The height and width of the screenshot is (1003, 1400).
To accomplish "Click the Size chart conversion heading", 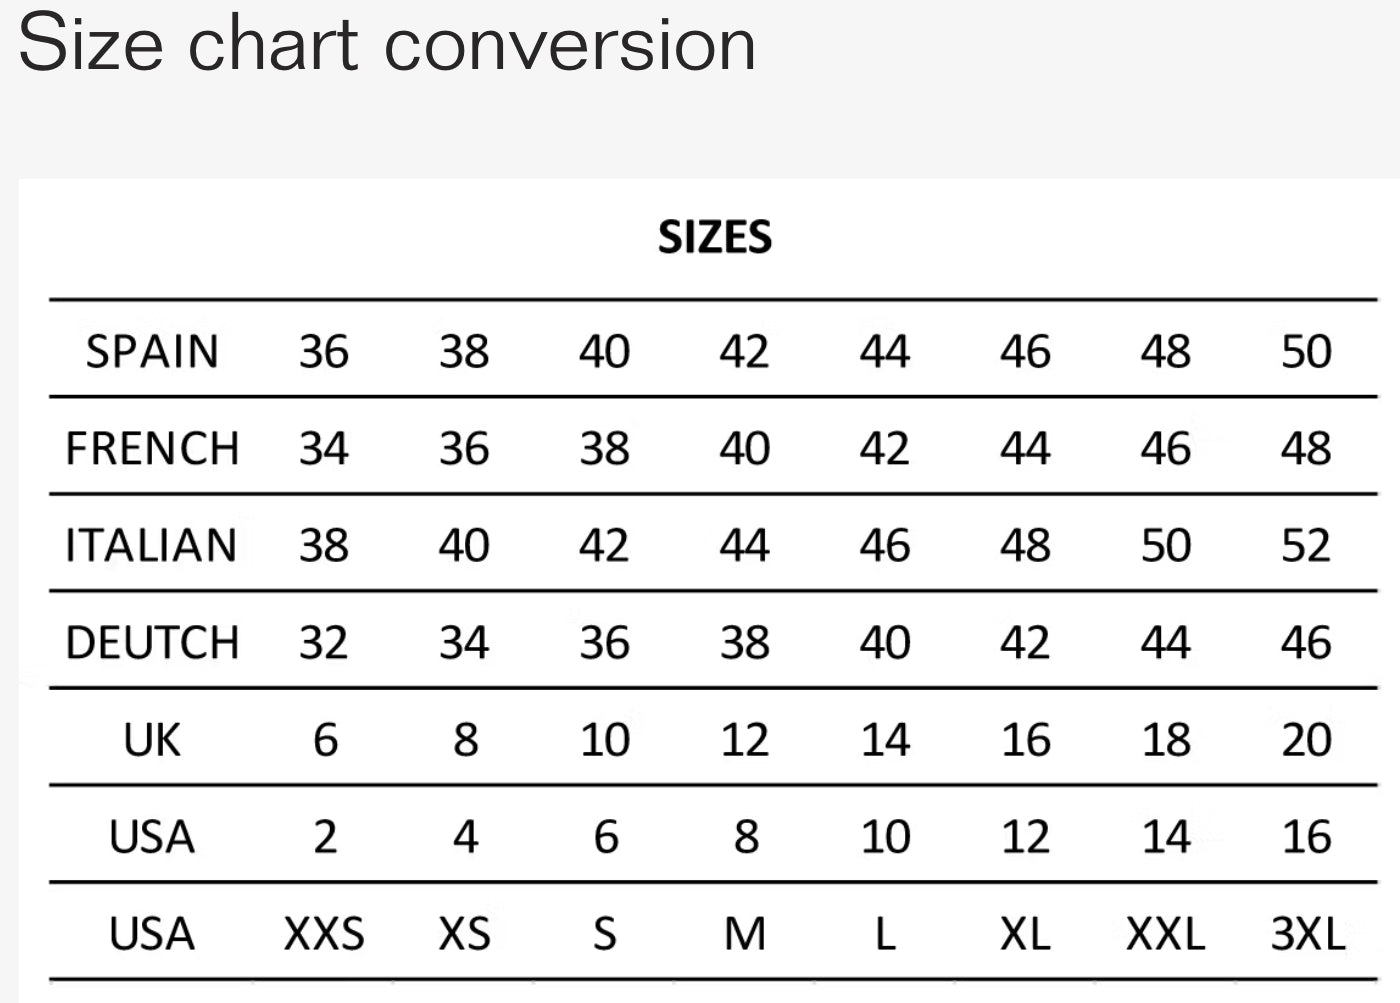I will pos(387,44).
